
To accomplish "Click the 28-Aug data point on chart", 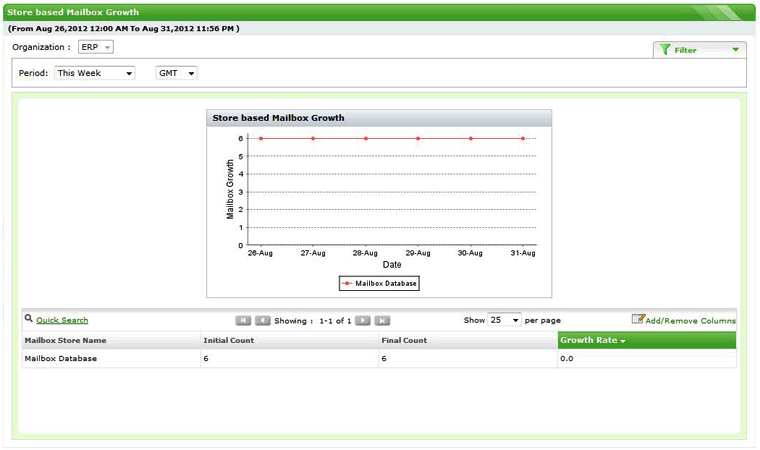I will pyautogui.click(x=366, y=139).
